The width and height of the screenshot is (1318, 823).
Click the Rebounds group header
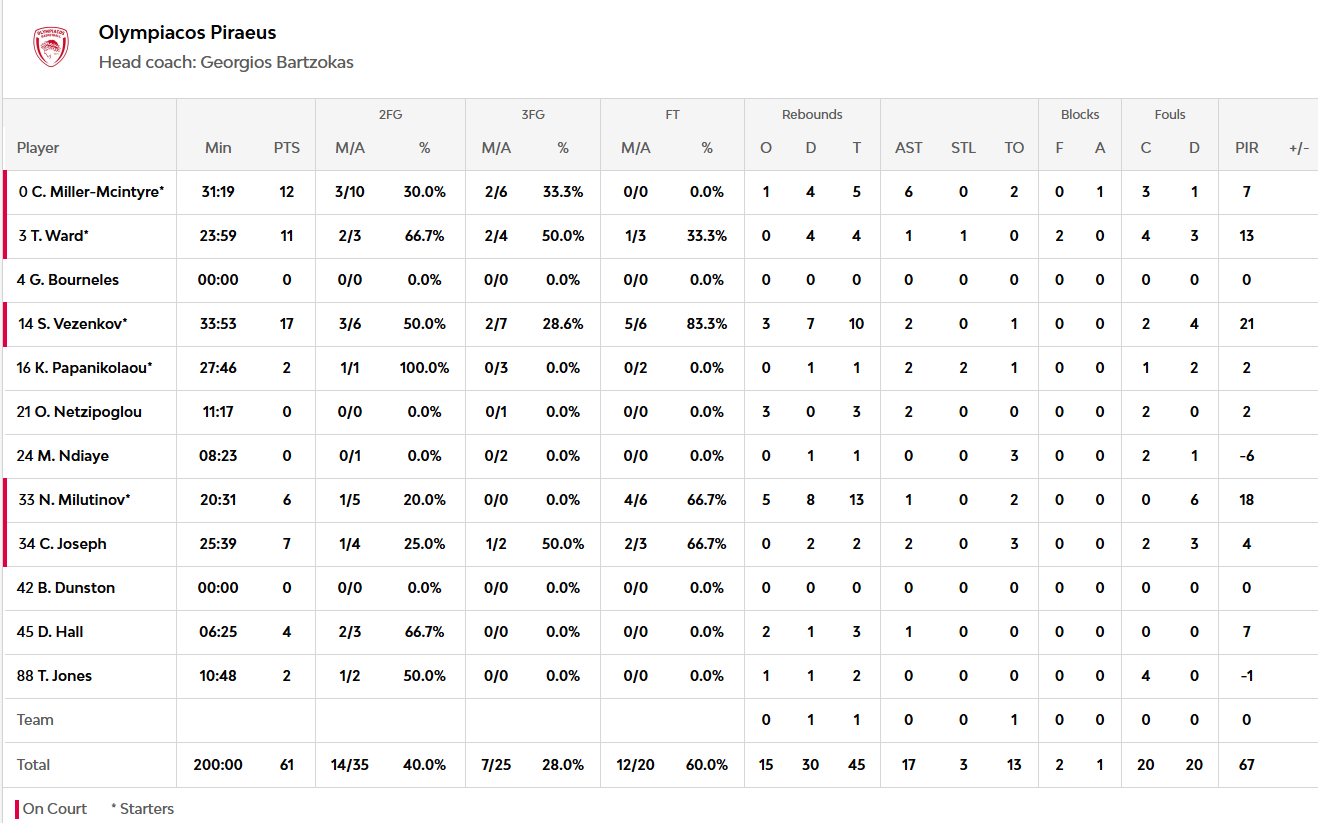(812, 115)
